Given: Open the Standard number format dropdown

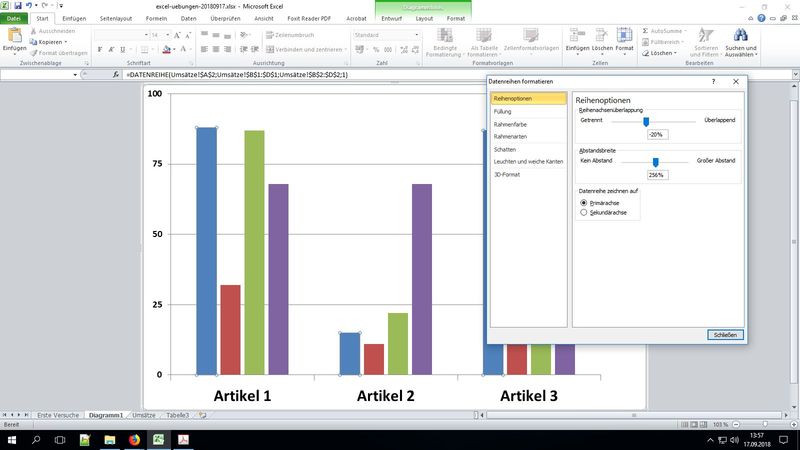Looking at the screenshot, I should point(416,35).
